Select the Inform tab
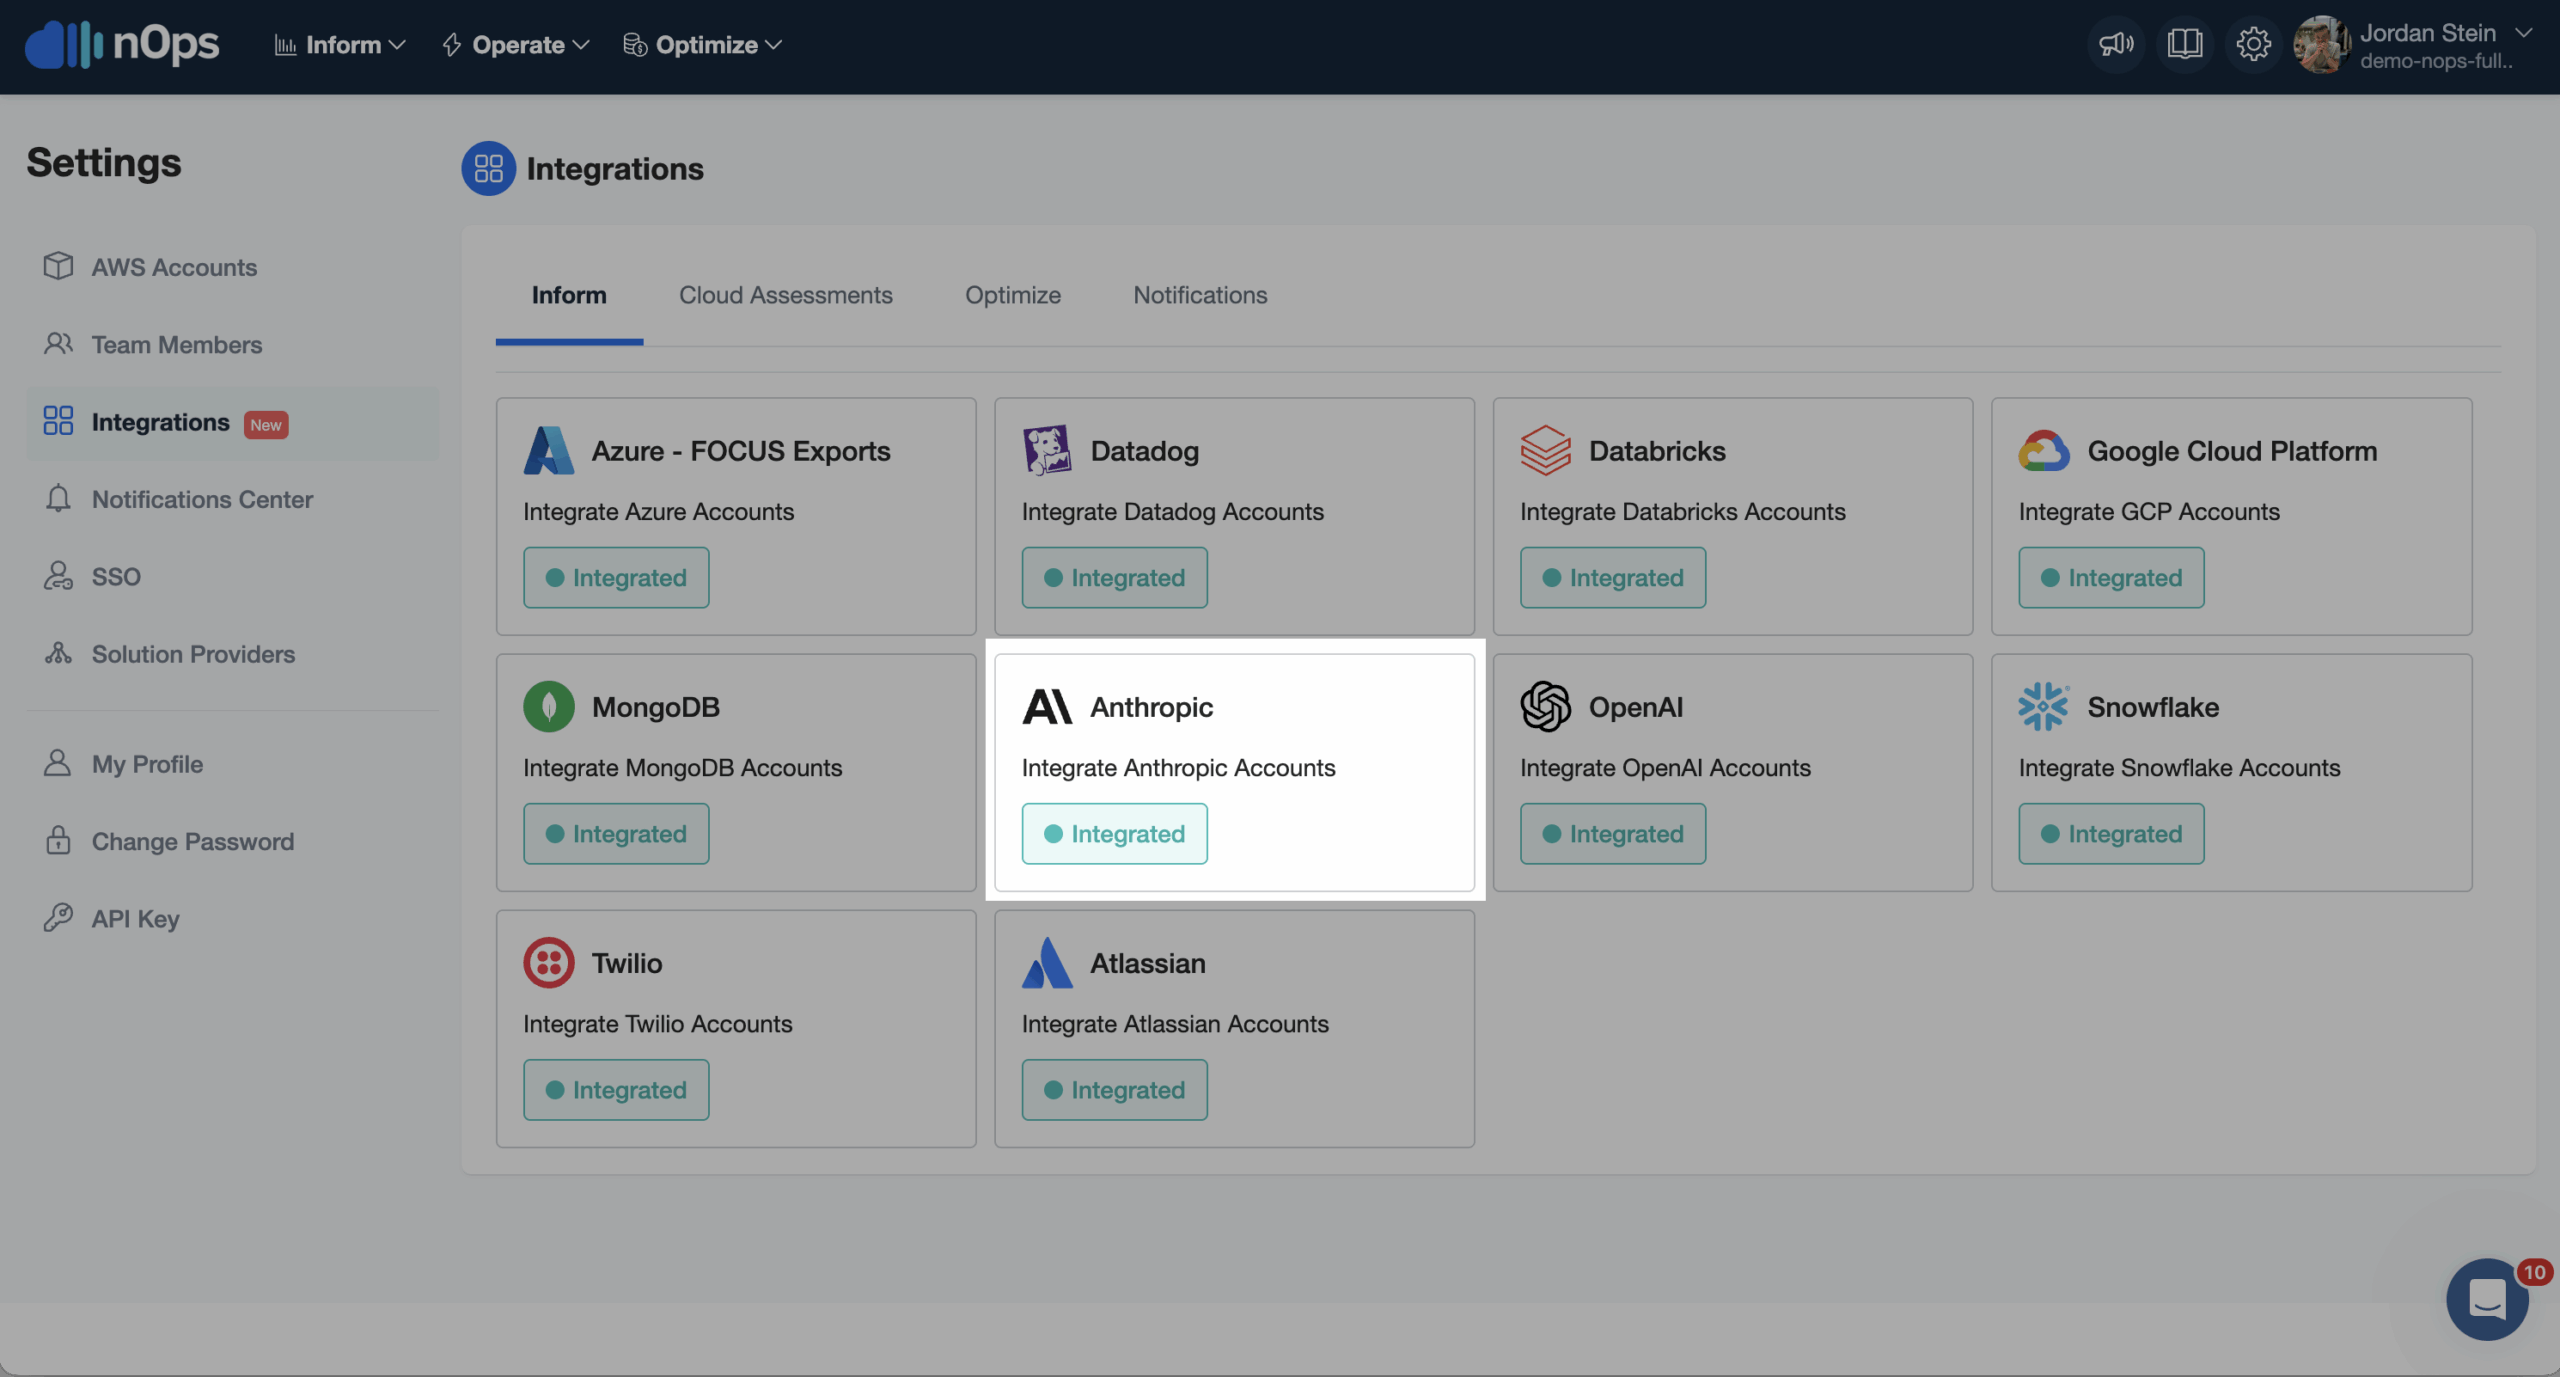 pyautogui.click(x=569, y=295)
